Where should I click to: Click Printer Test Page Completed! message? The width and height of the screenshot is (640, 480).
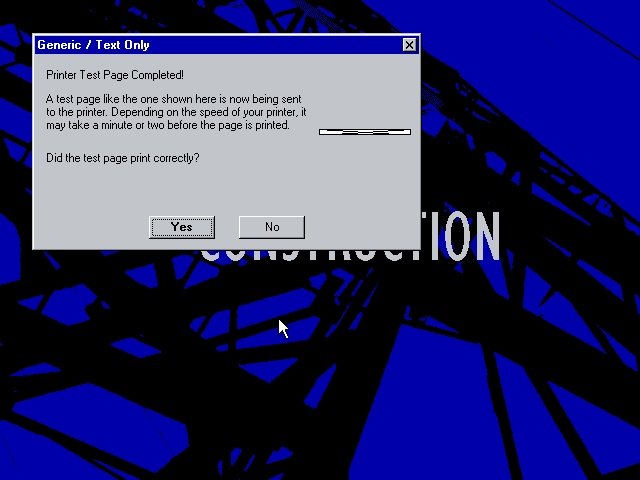tap(115, 75)
